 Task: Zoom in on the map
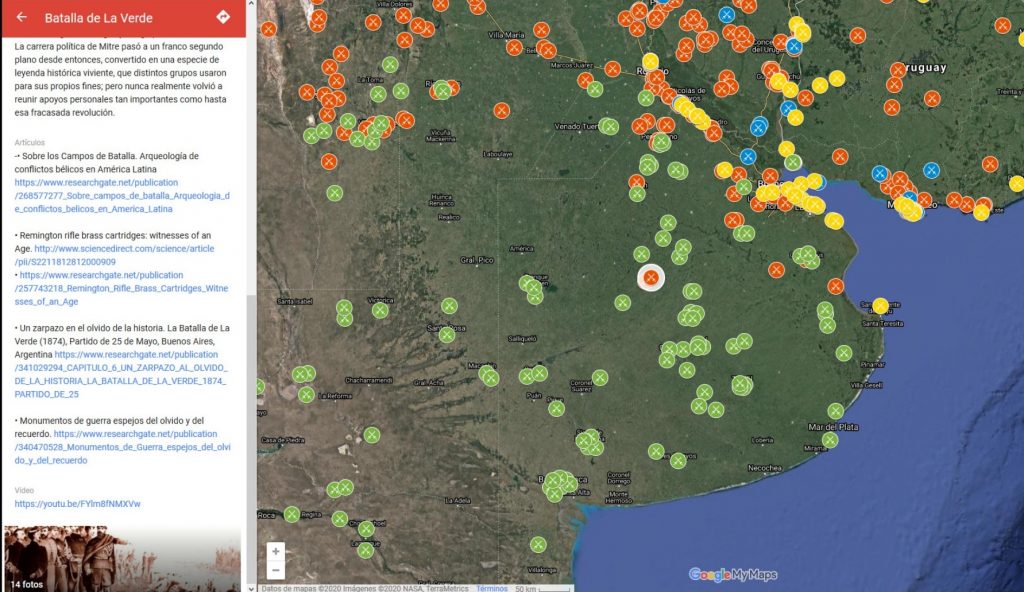pyautogui.click(x=276, y=551)
